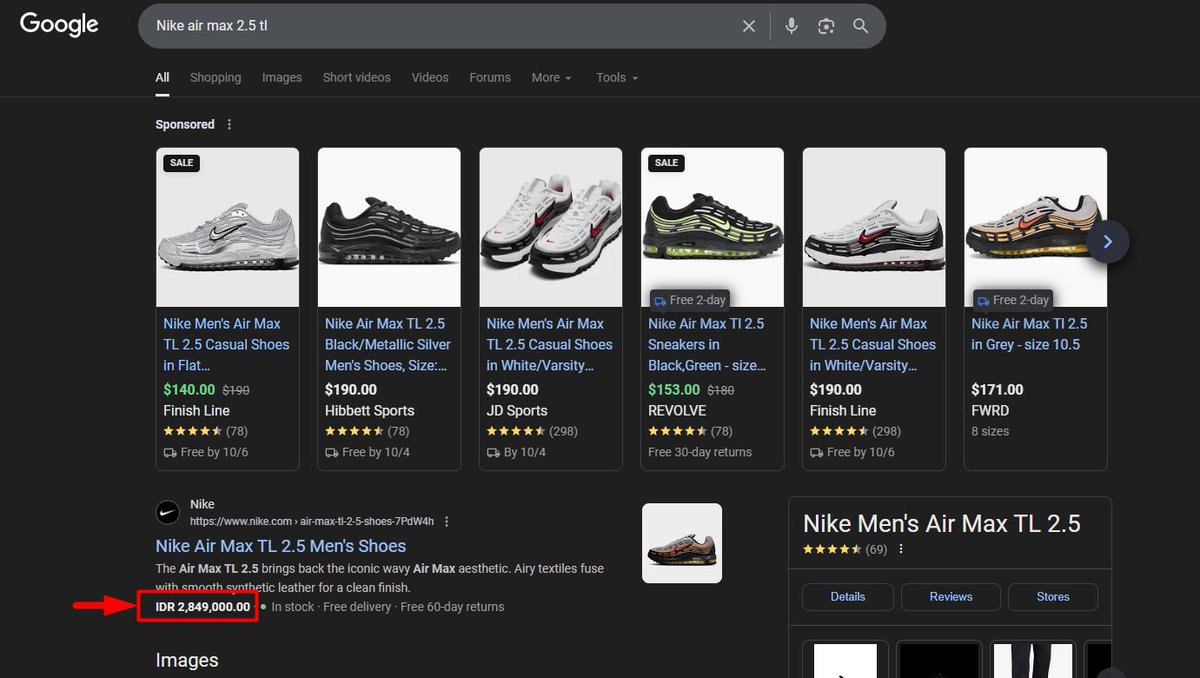1200x678 pixels.
Task: Open the Reviews button in knowledge panel
Action: point(950,597)
